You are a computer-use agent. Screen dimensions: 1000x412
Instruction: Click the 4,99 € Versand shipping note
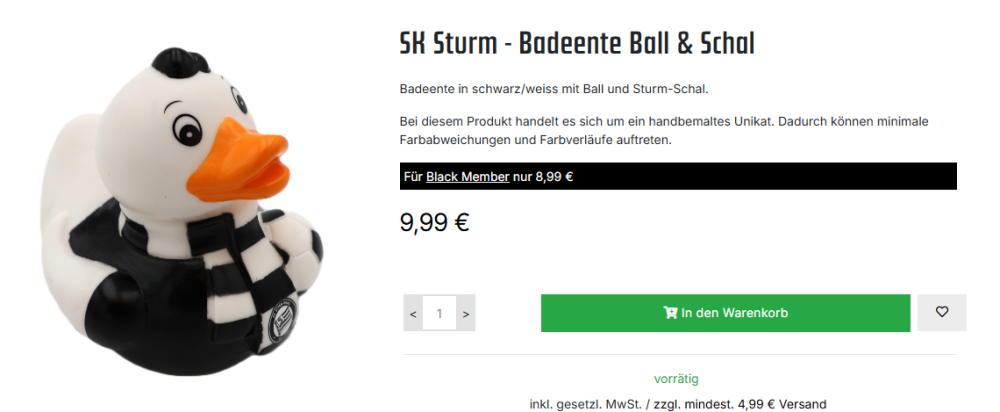pyautogui.click(x=782, y=404)
